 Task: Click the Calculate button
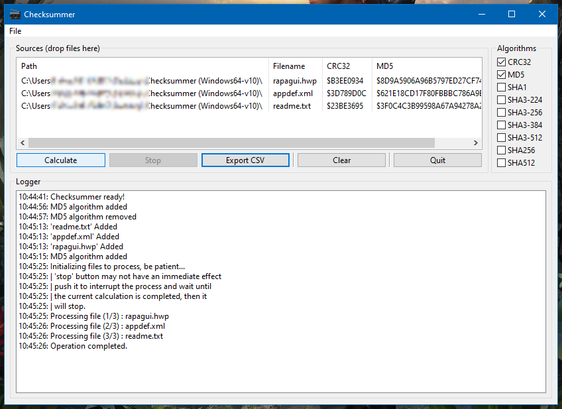(61, 160)
